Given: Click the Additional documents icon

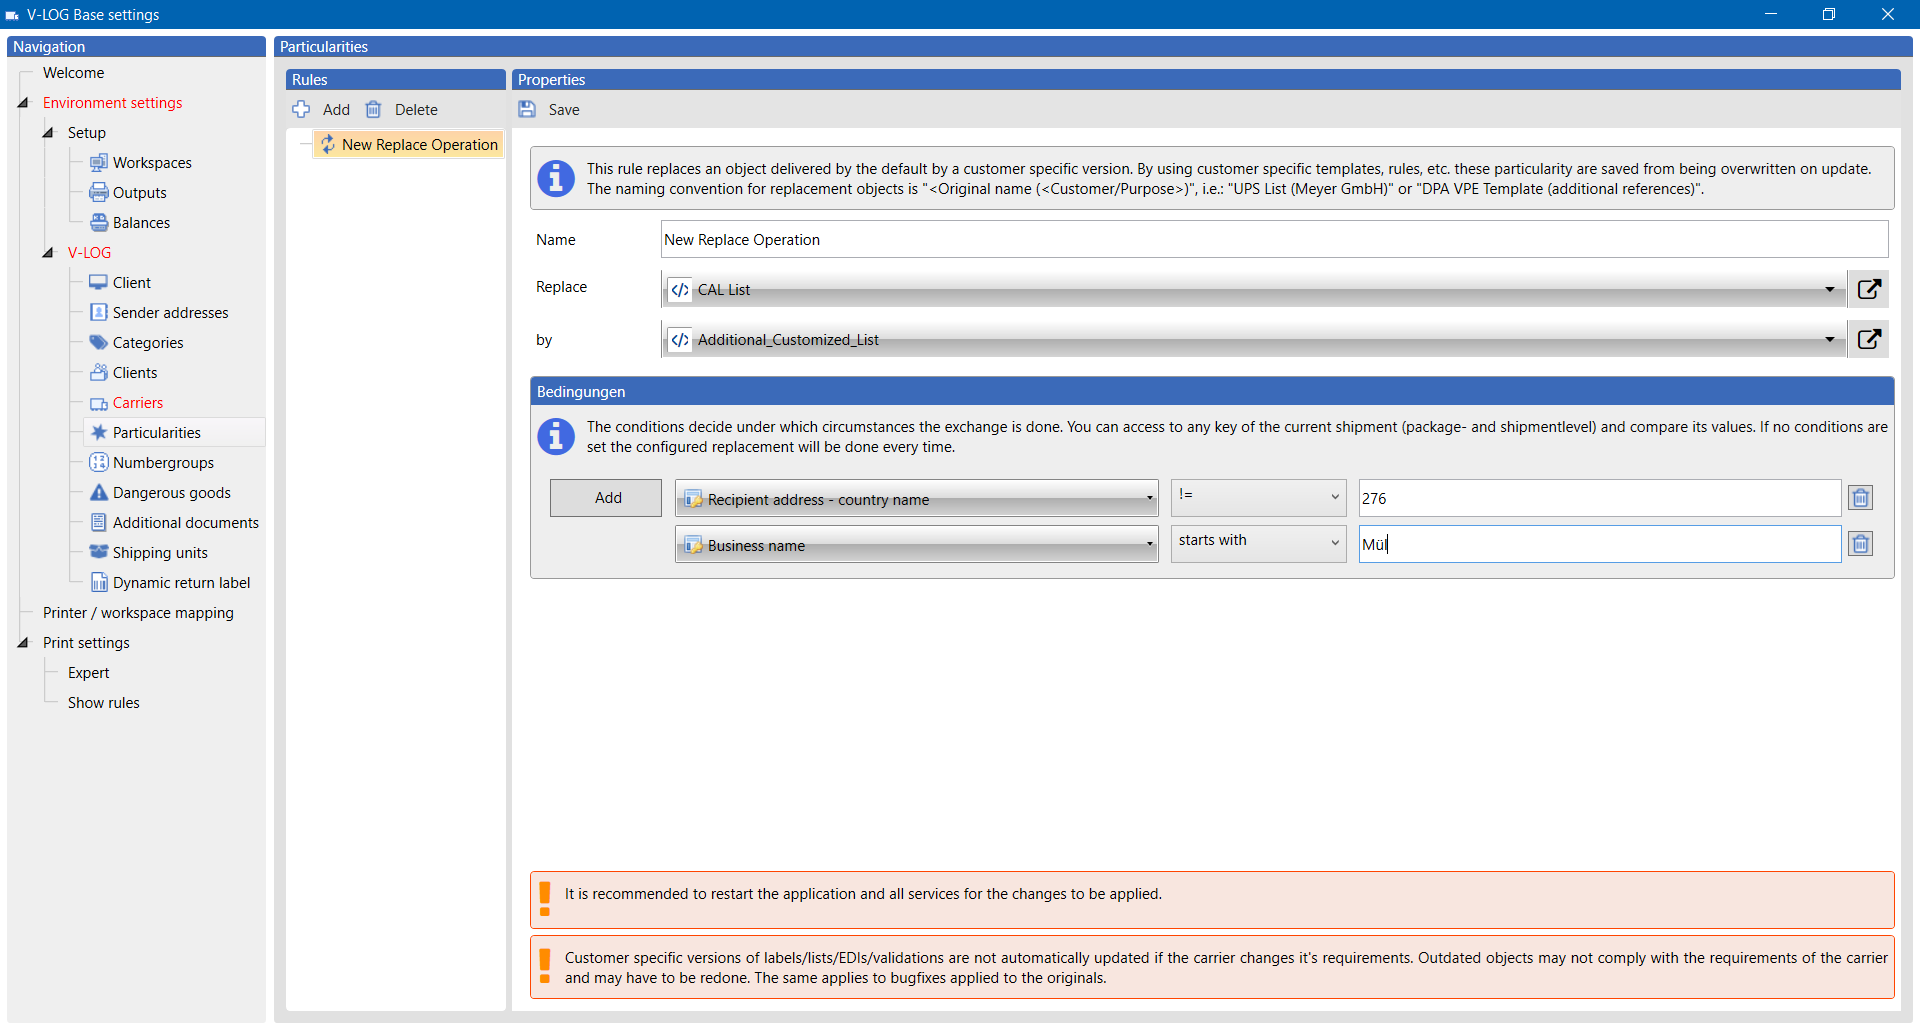Looking at the screenshot, I should click(99, 522).
